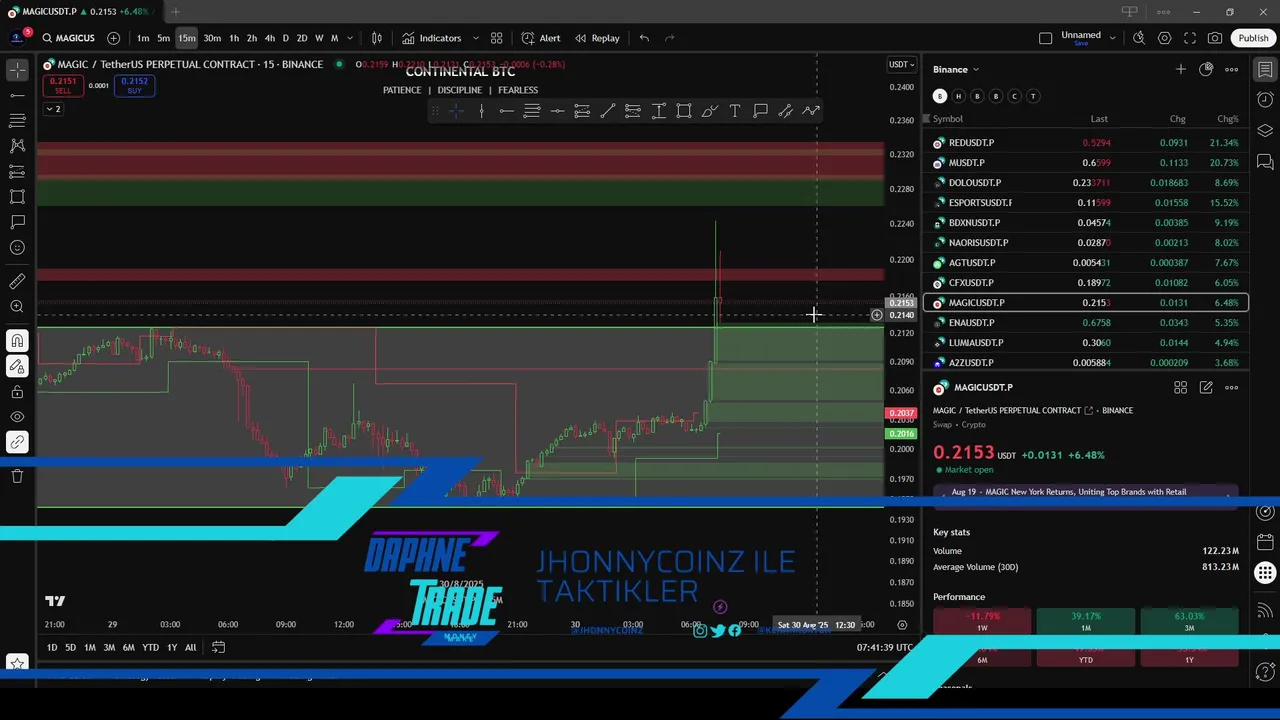Toggle go-to-date calendar icon
Screen dimensions: 1280x720
pos(218,647)
